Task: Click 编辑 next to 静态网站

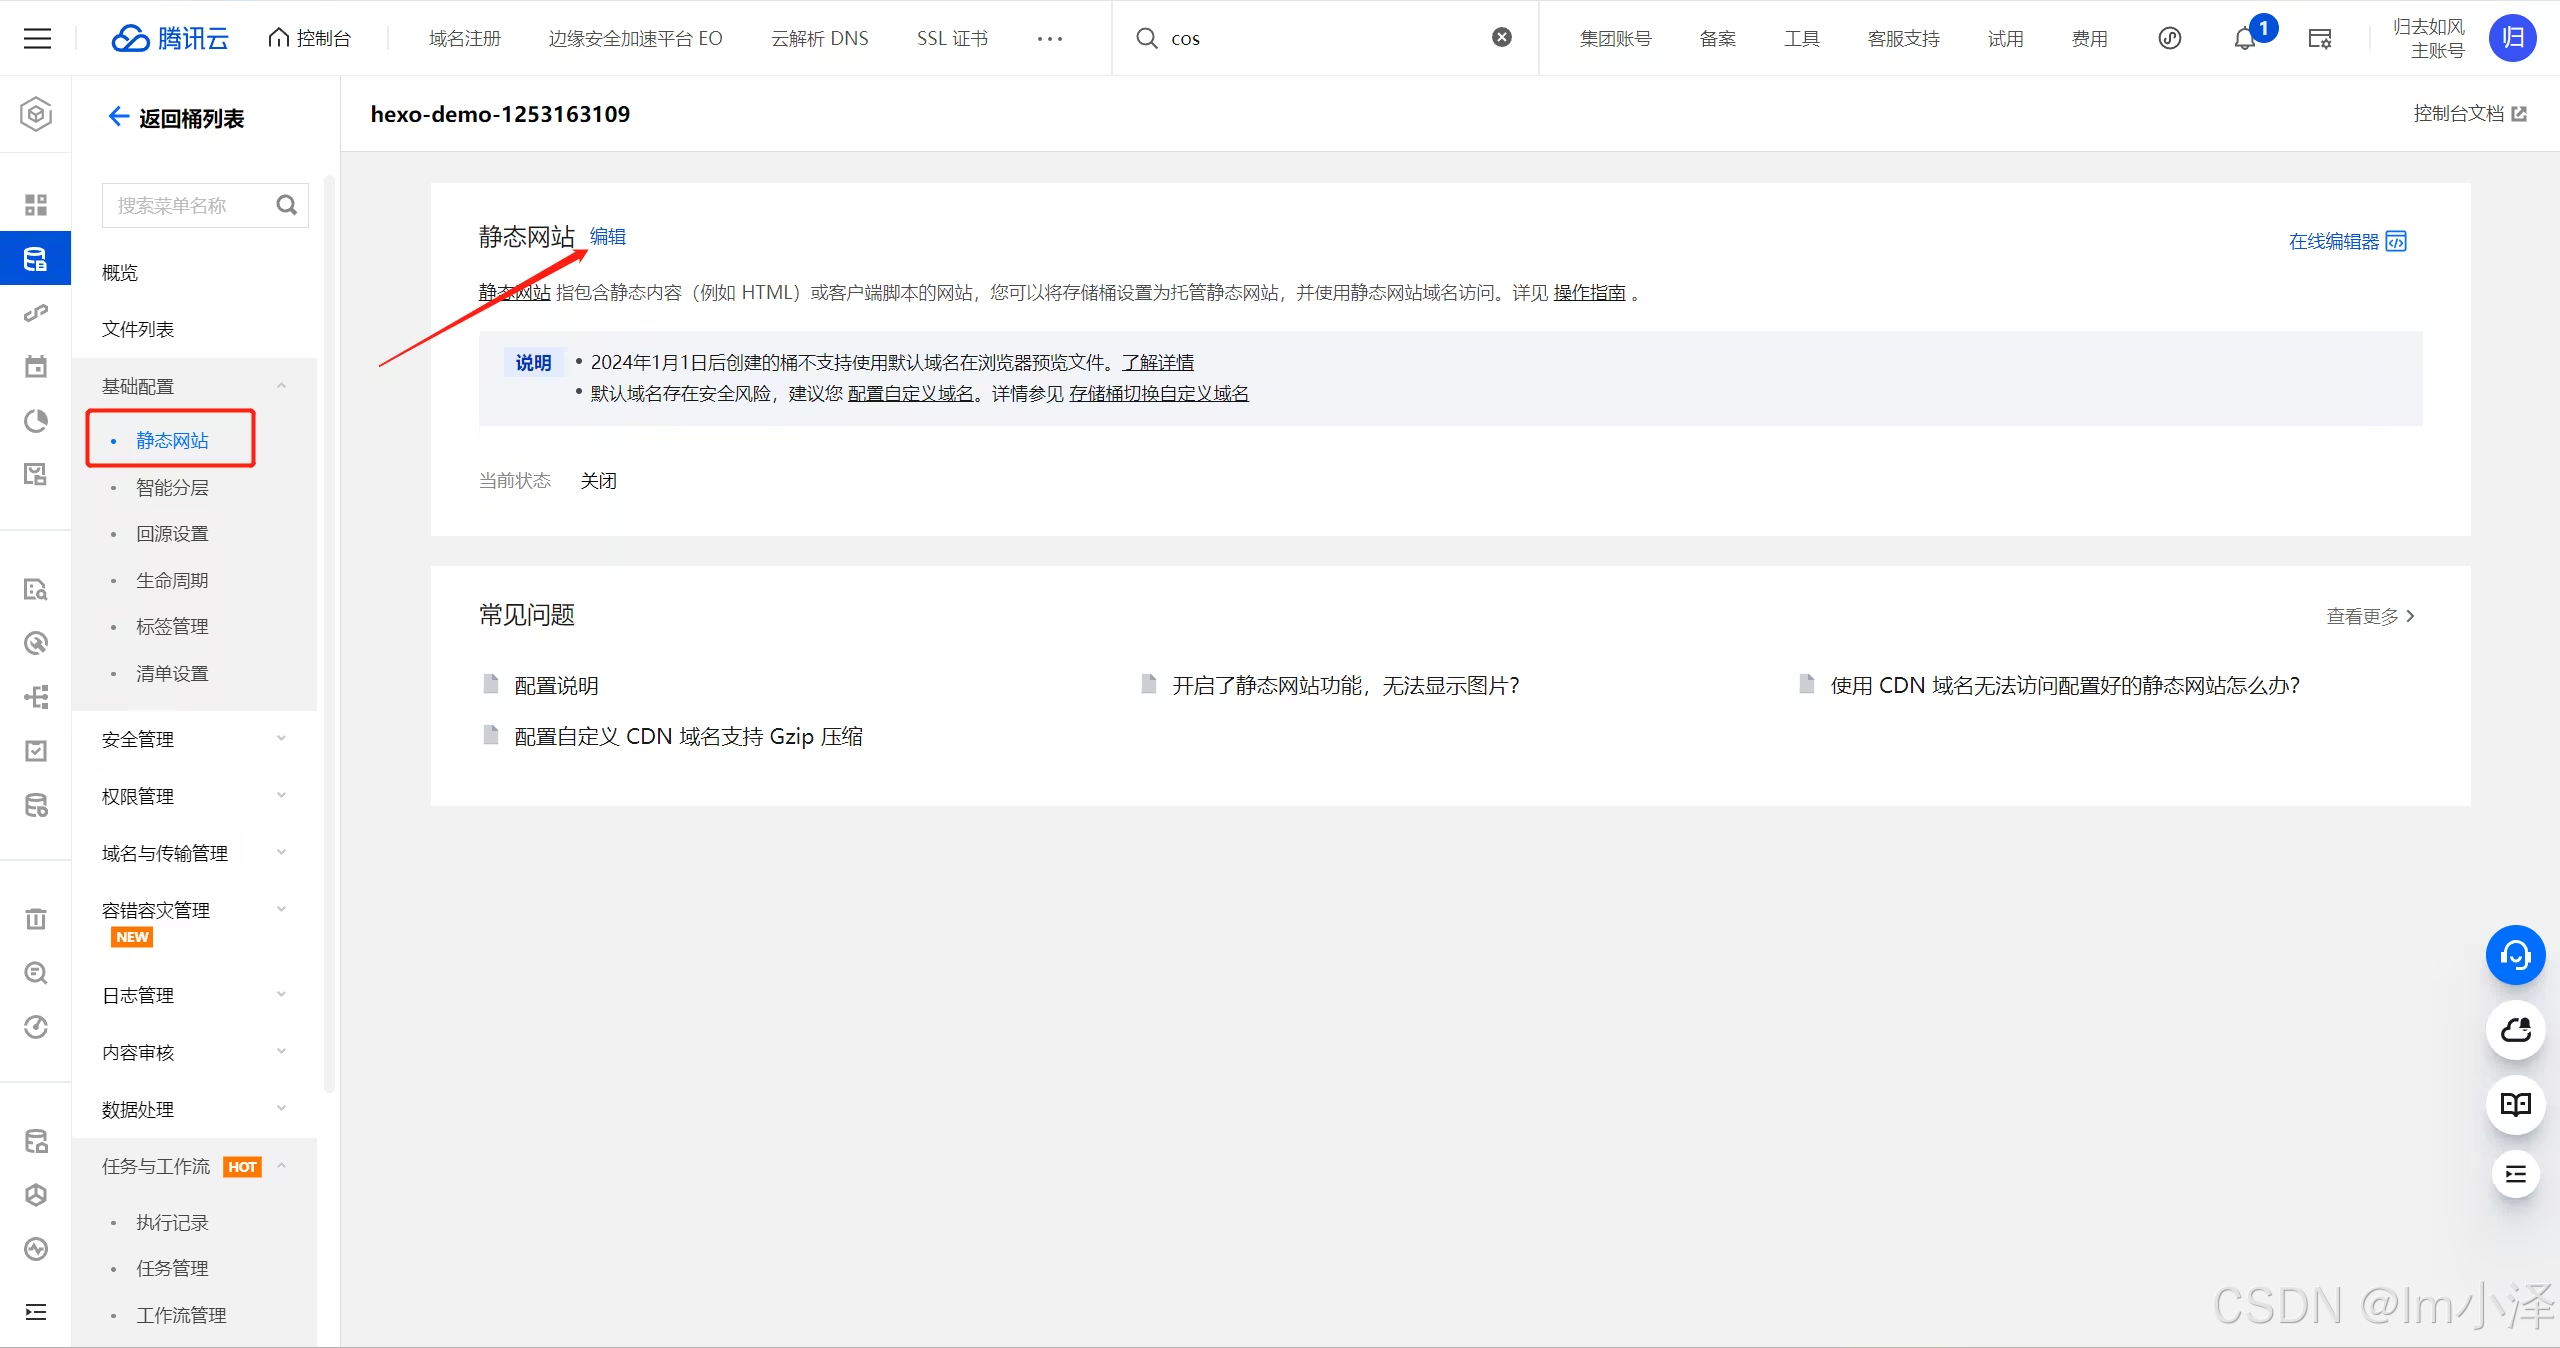Action: [x=608, y=237]
